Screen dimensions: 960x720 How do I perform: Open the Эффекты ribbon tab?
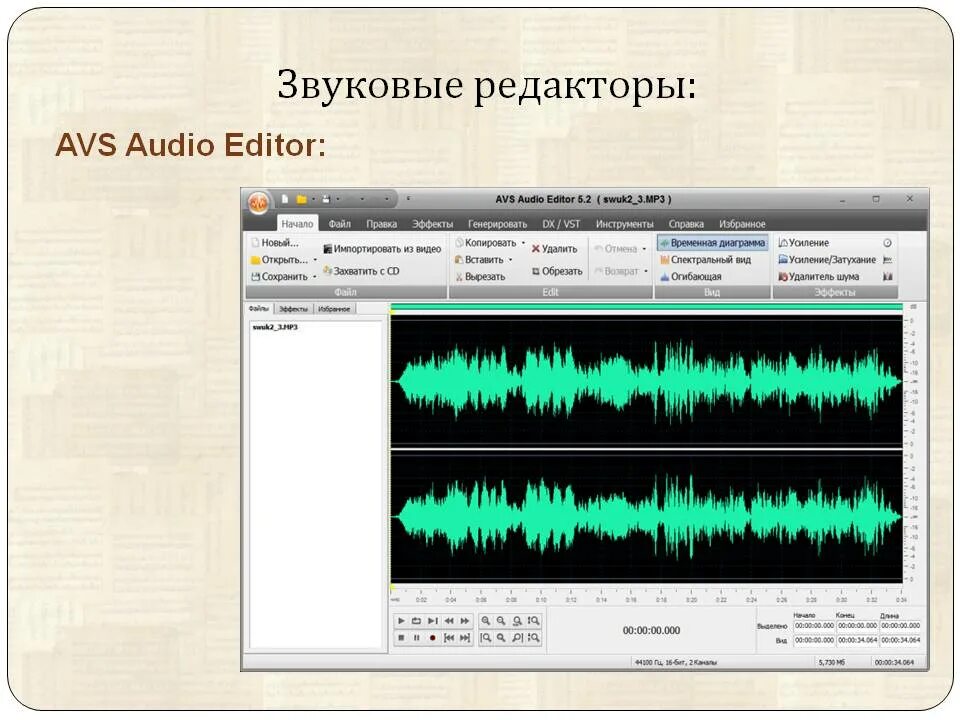pyautogui.click(x=432, y=224)
